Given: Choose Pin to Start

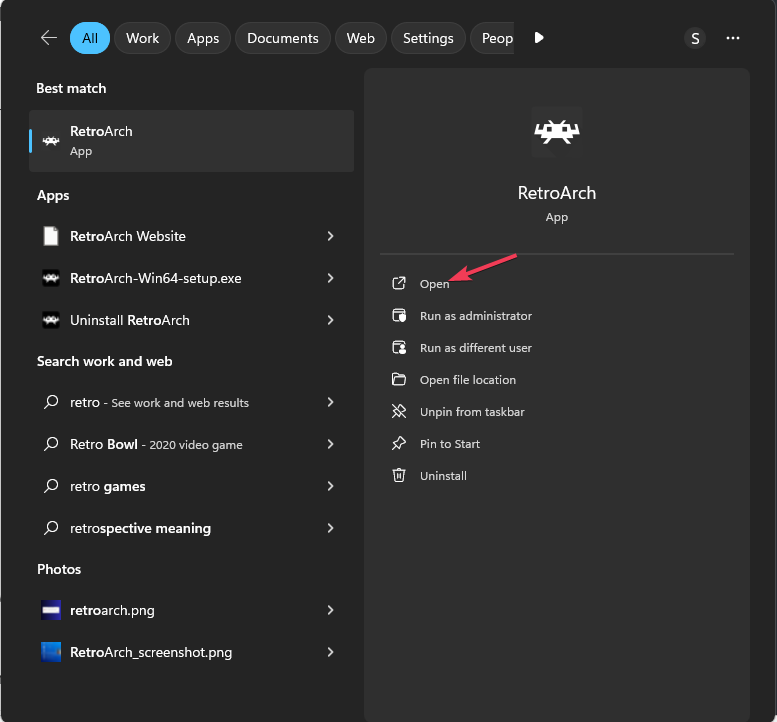Looking at the screenshot, I should click(x=449, y=444).
